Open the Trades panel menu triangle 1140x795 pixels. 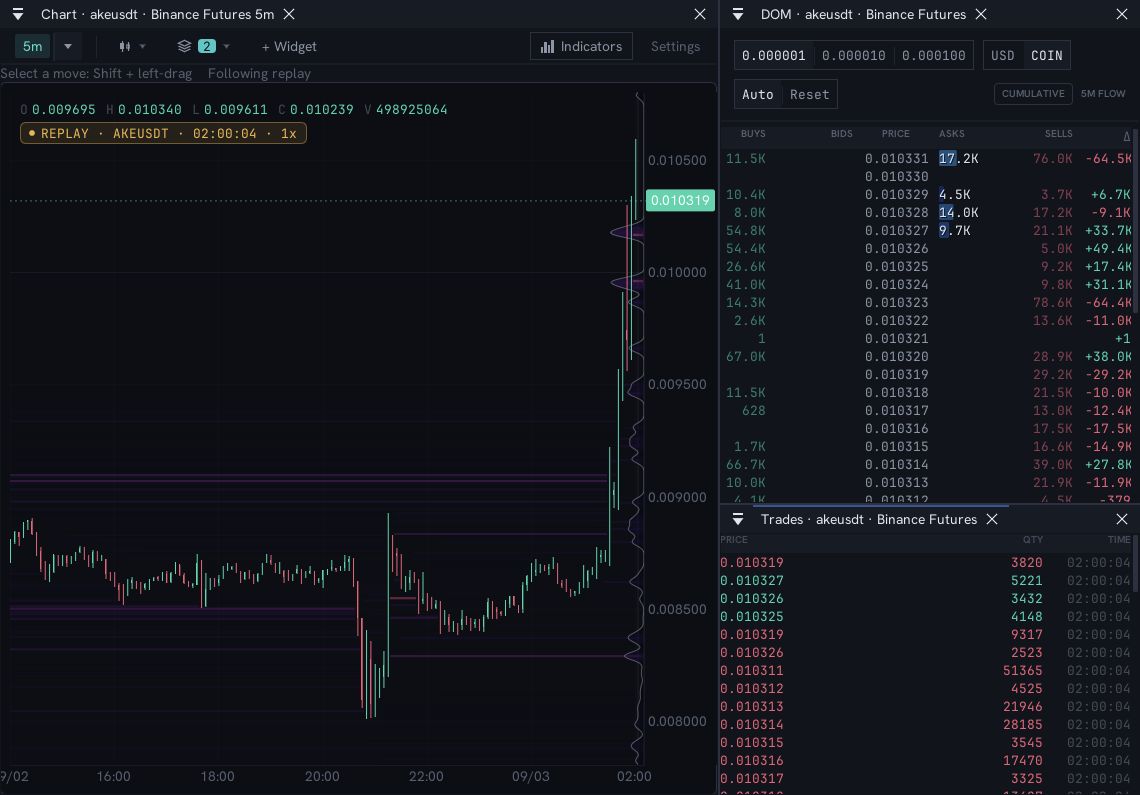pyautogui.click(x=738, y=519)
